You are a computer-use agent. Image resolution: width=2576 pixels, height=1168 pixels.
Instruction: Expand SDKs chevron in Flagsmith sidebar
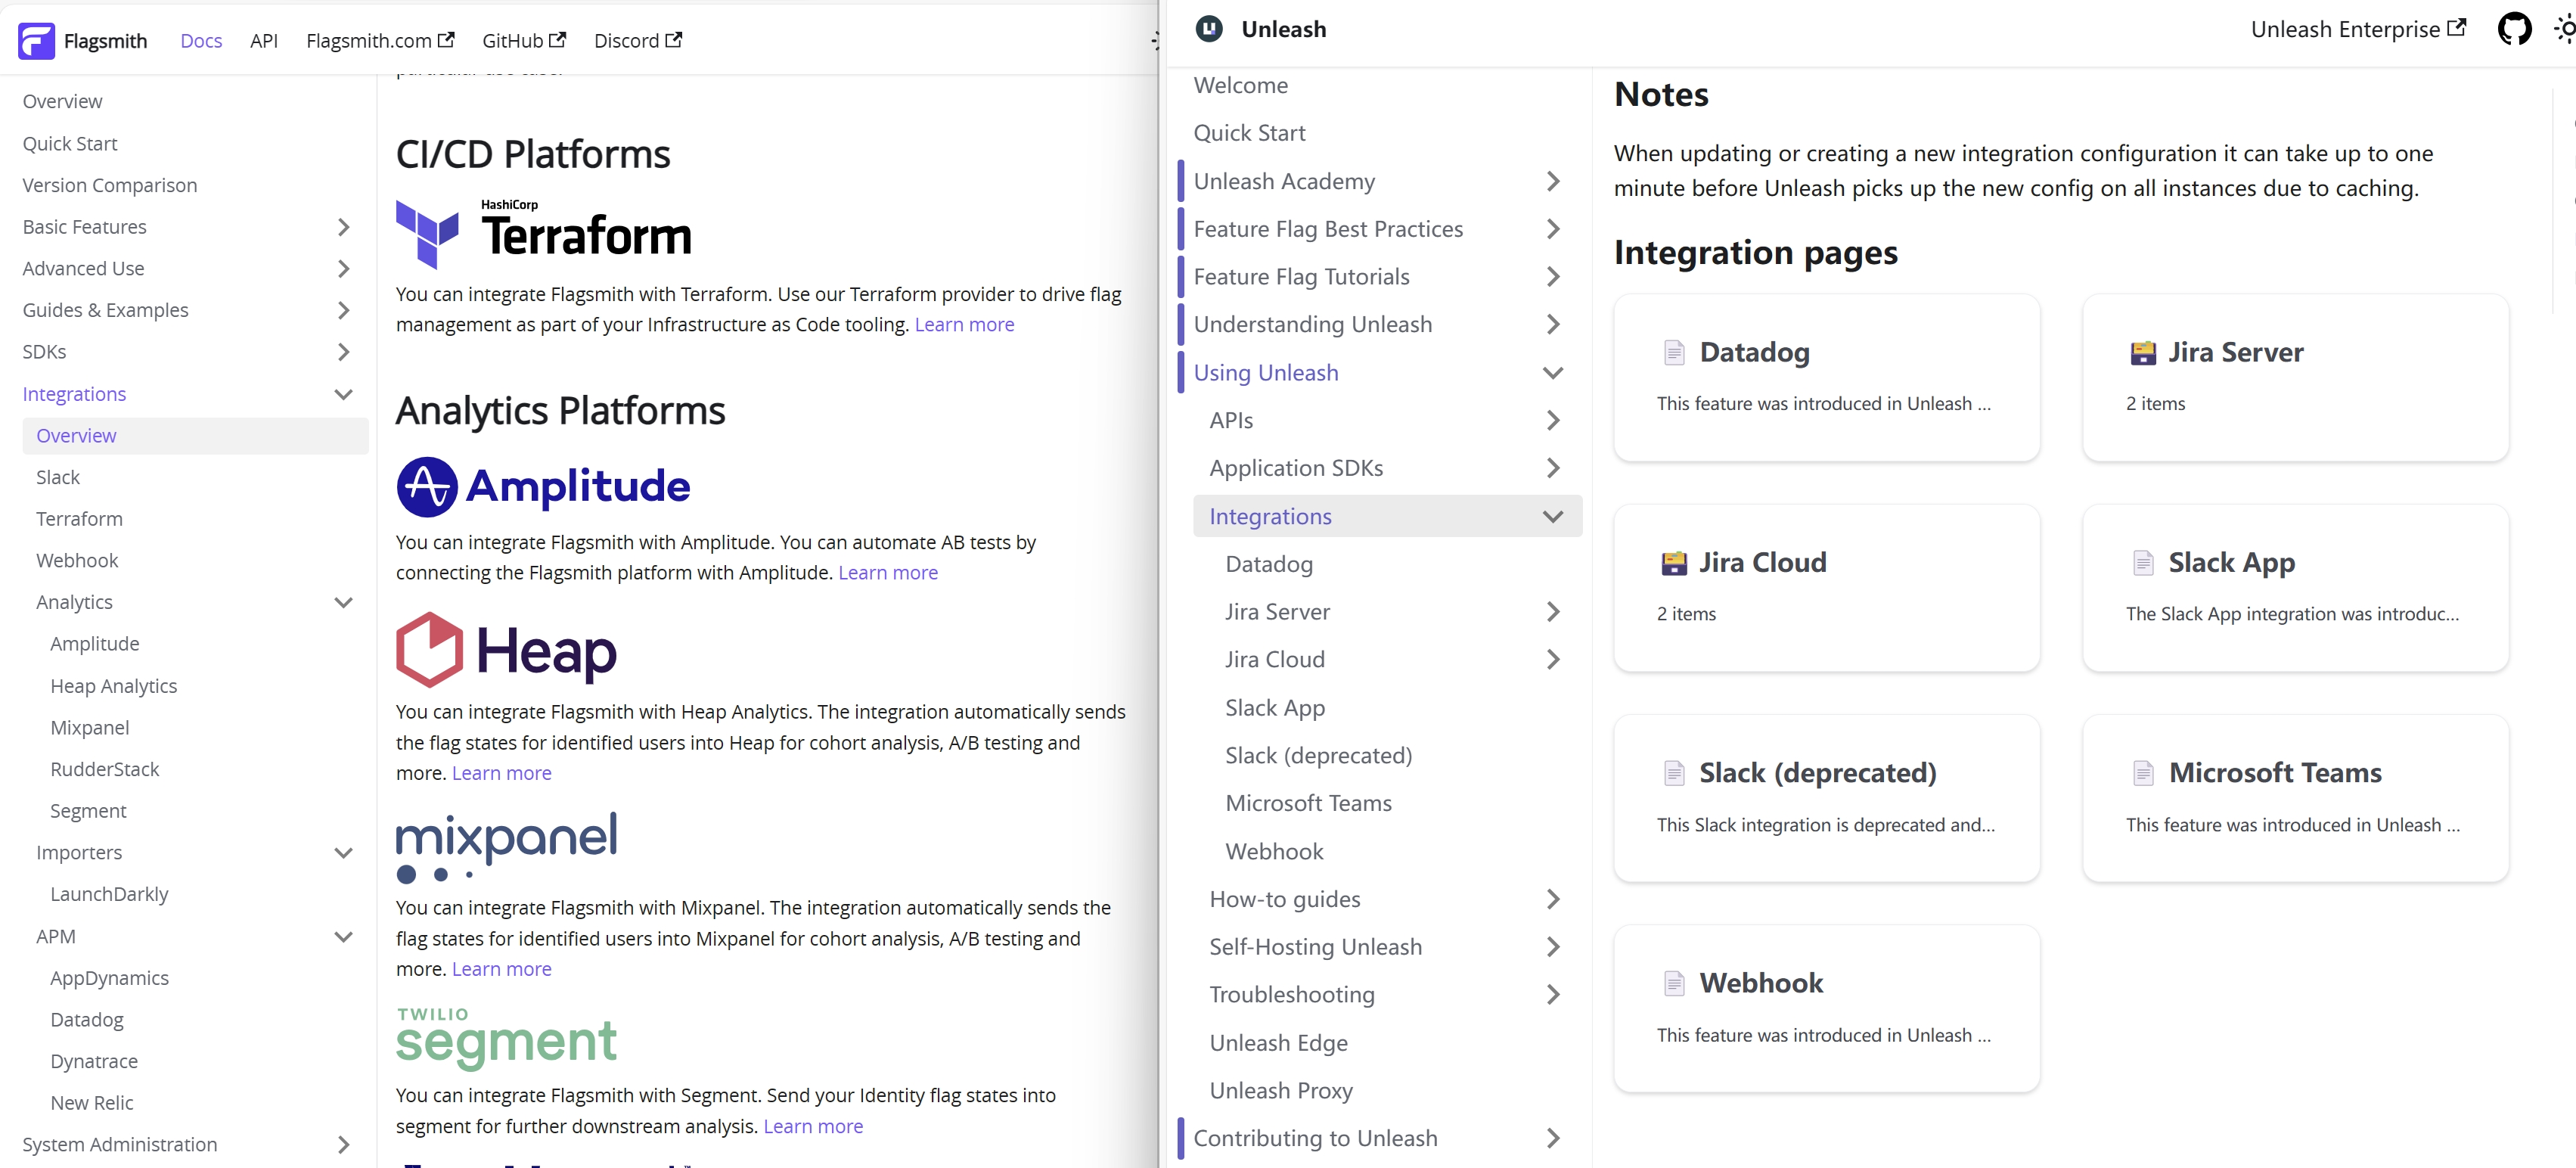[343, 352]
